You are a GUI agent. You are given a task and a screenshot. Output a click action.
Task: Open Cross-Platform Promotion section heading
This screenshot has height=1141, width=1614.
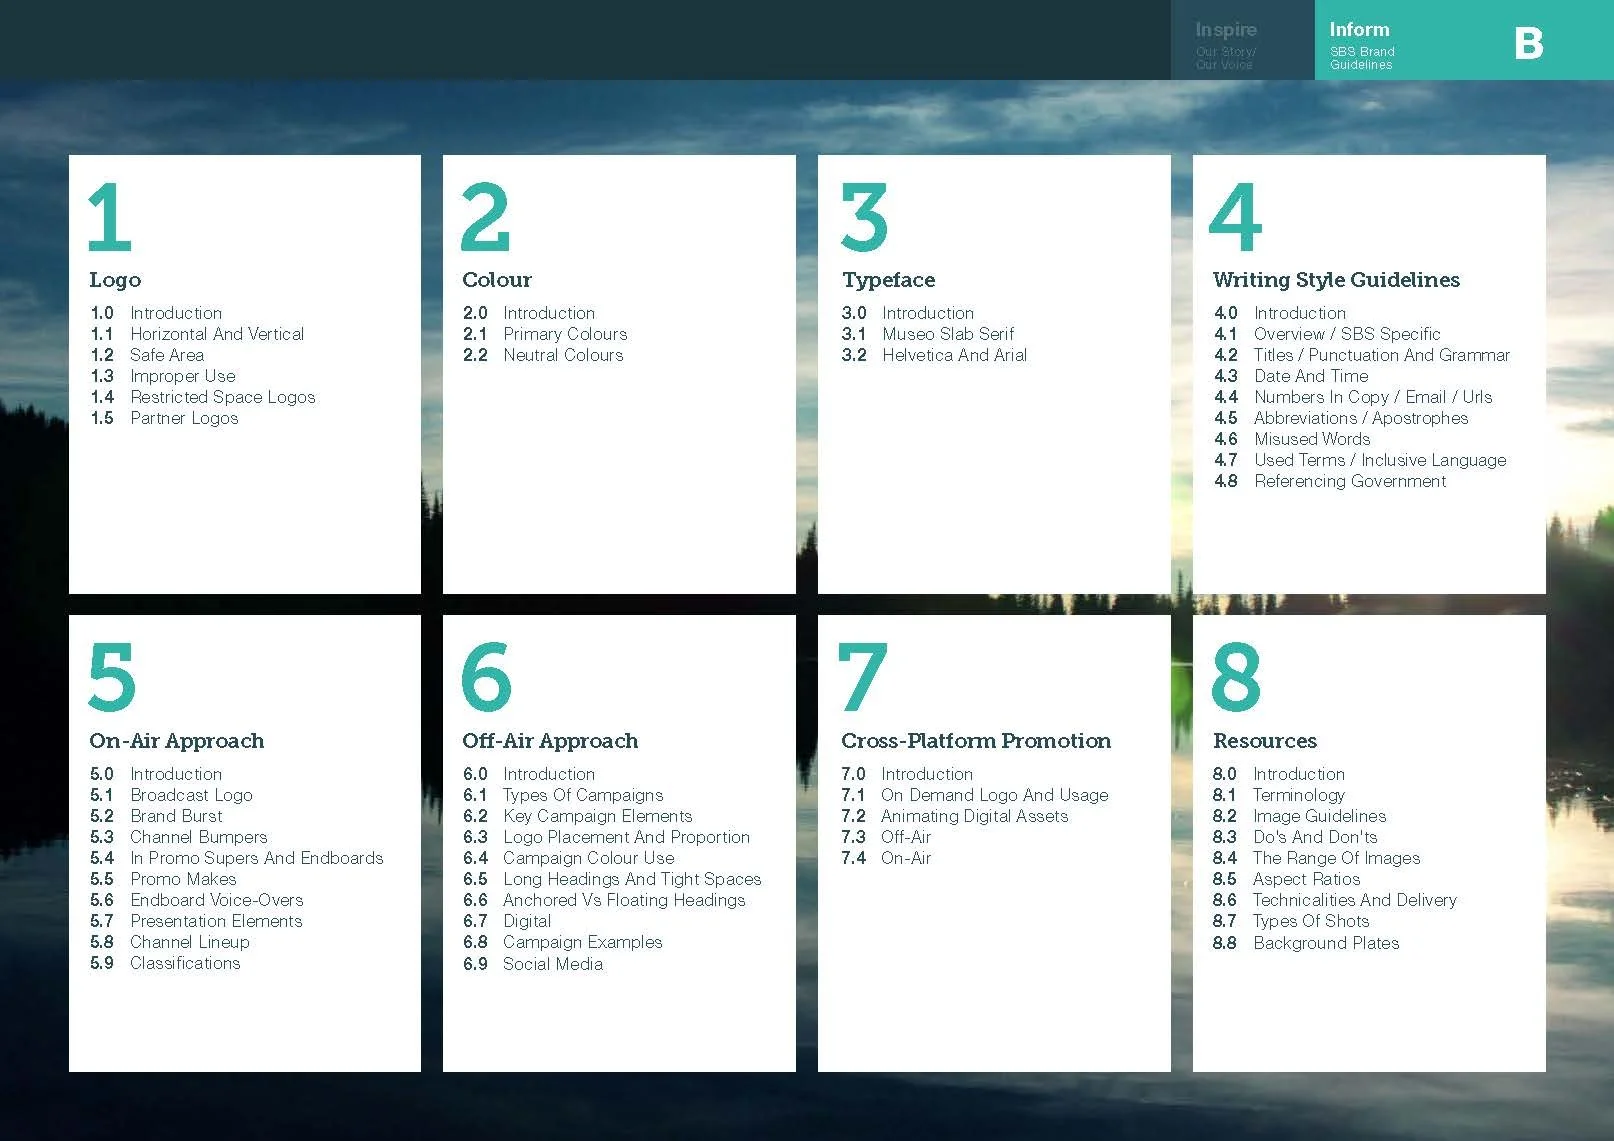976,741
